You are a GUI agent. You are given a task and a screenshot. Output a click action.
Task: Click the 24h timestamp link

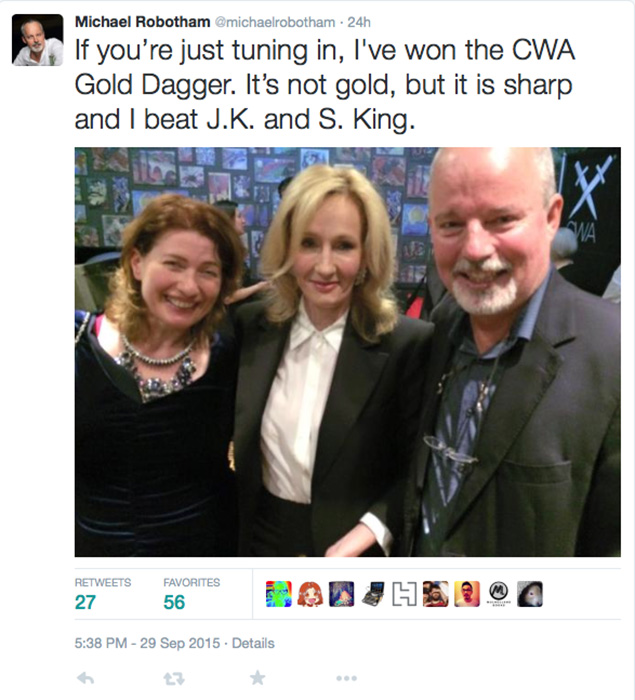pos(359,22)
